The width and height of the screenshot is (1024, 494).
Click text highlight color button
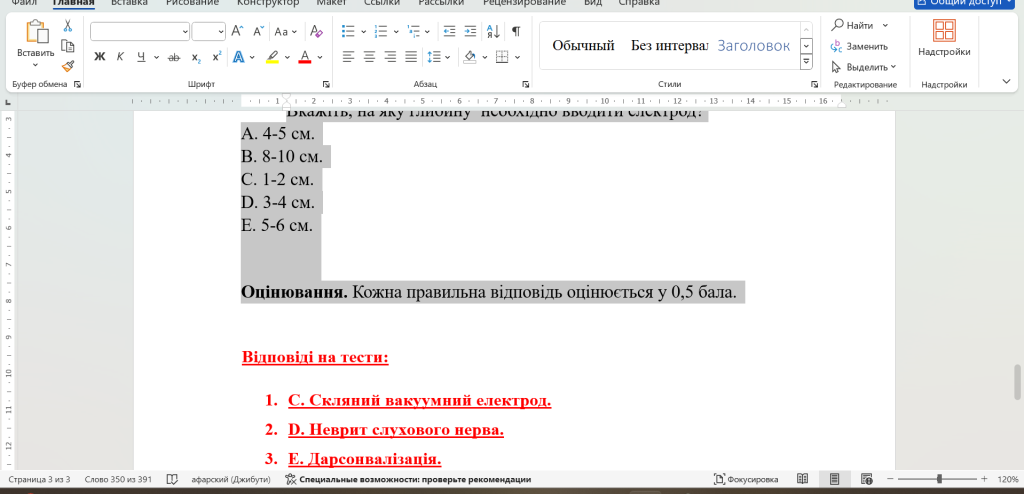(x=273, y=57)
